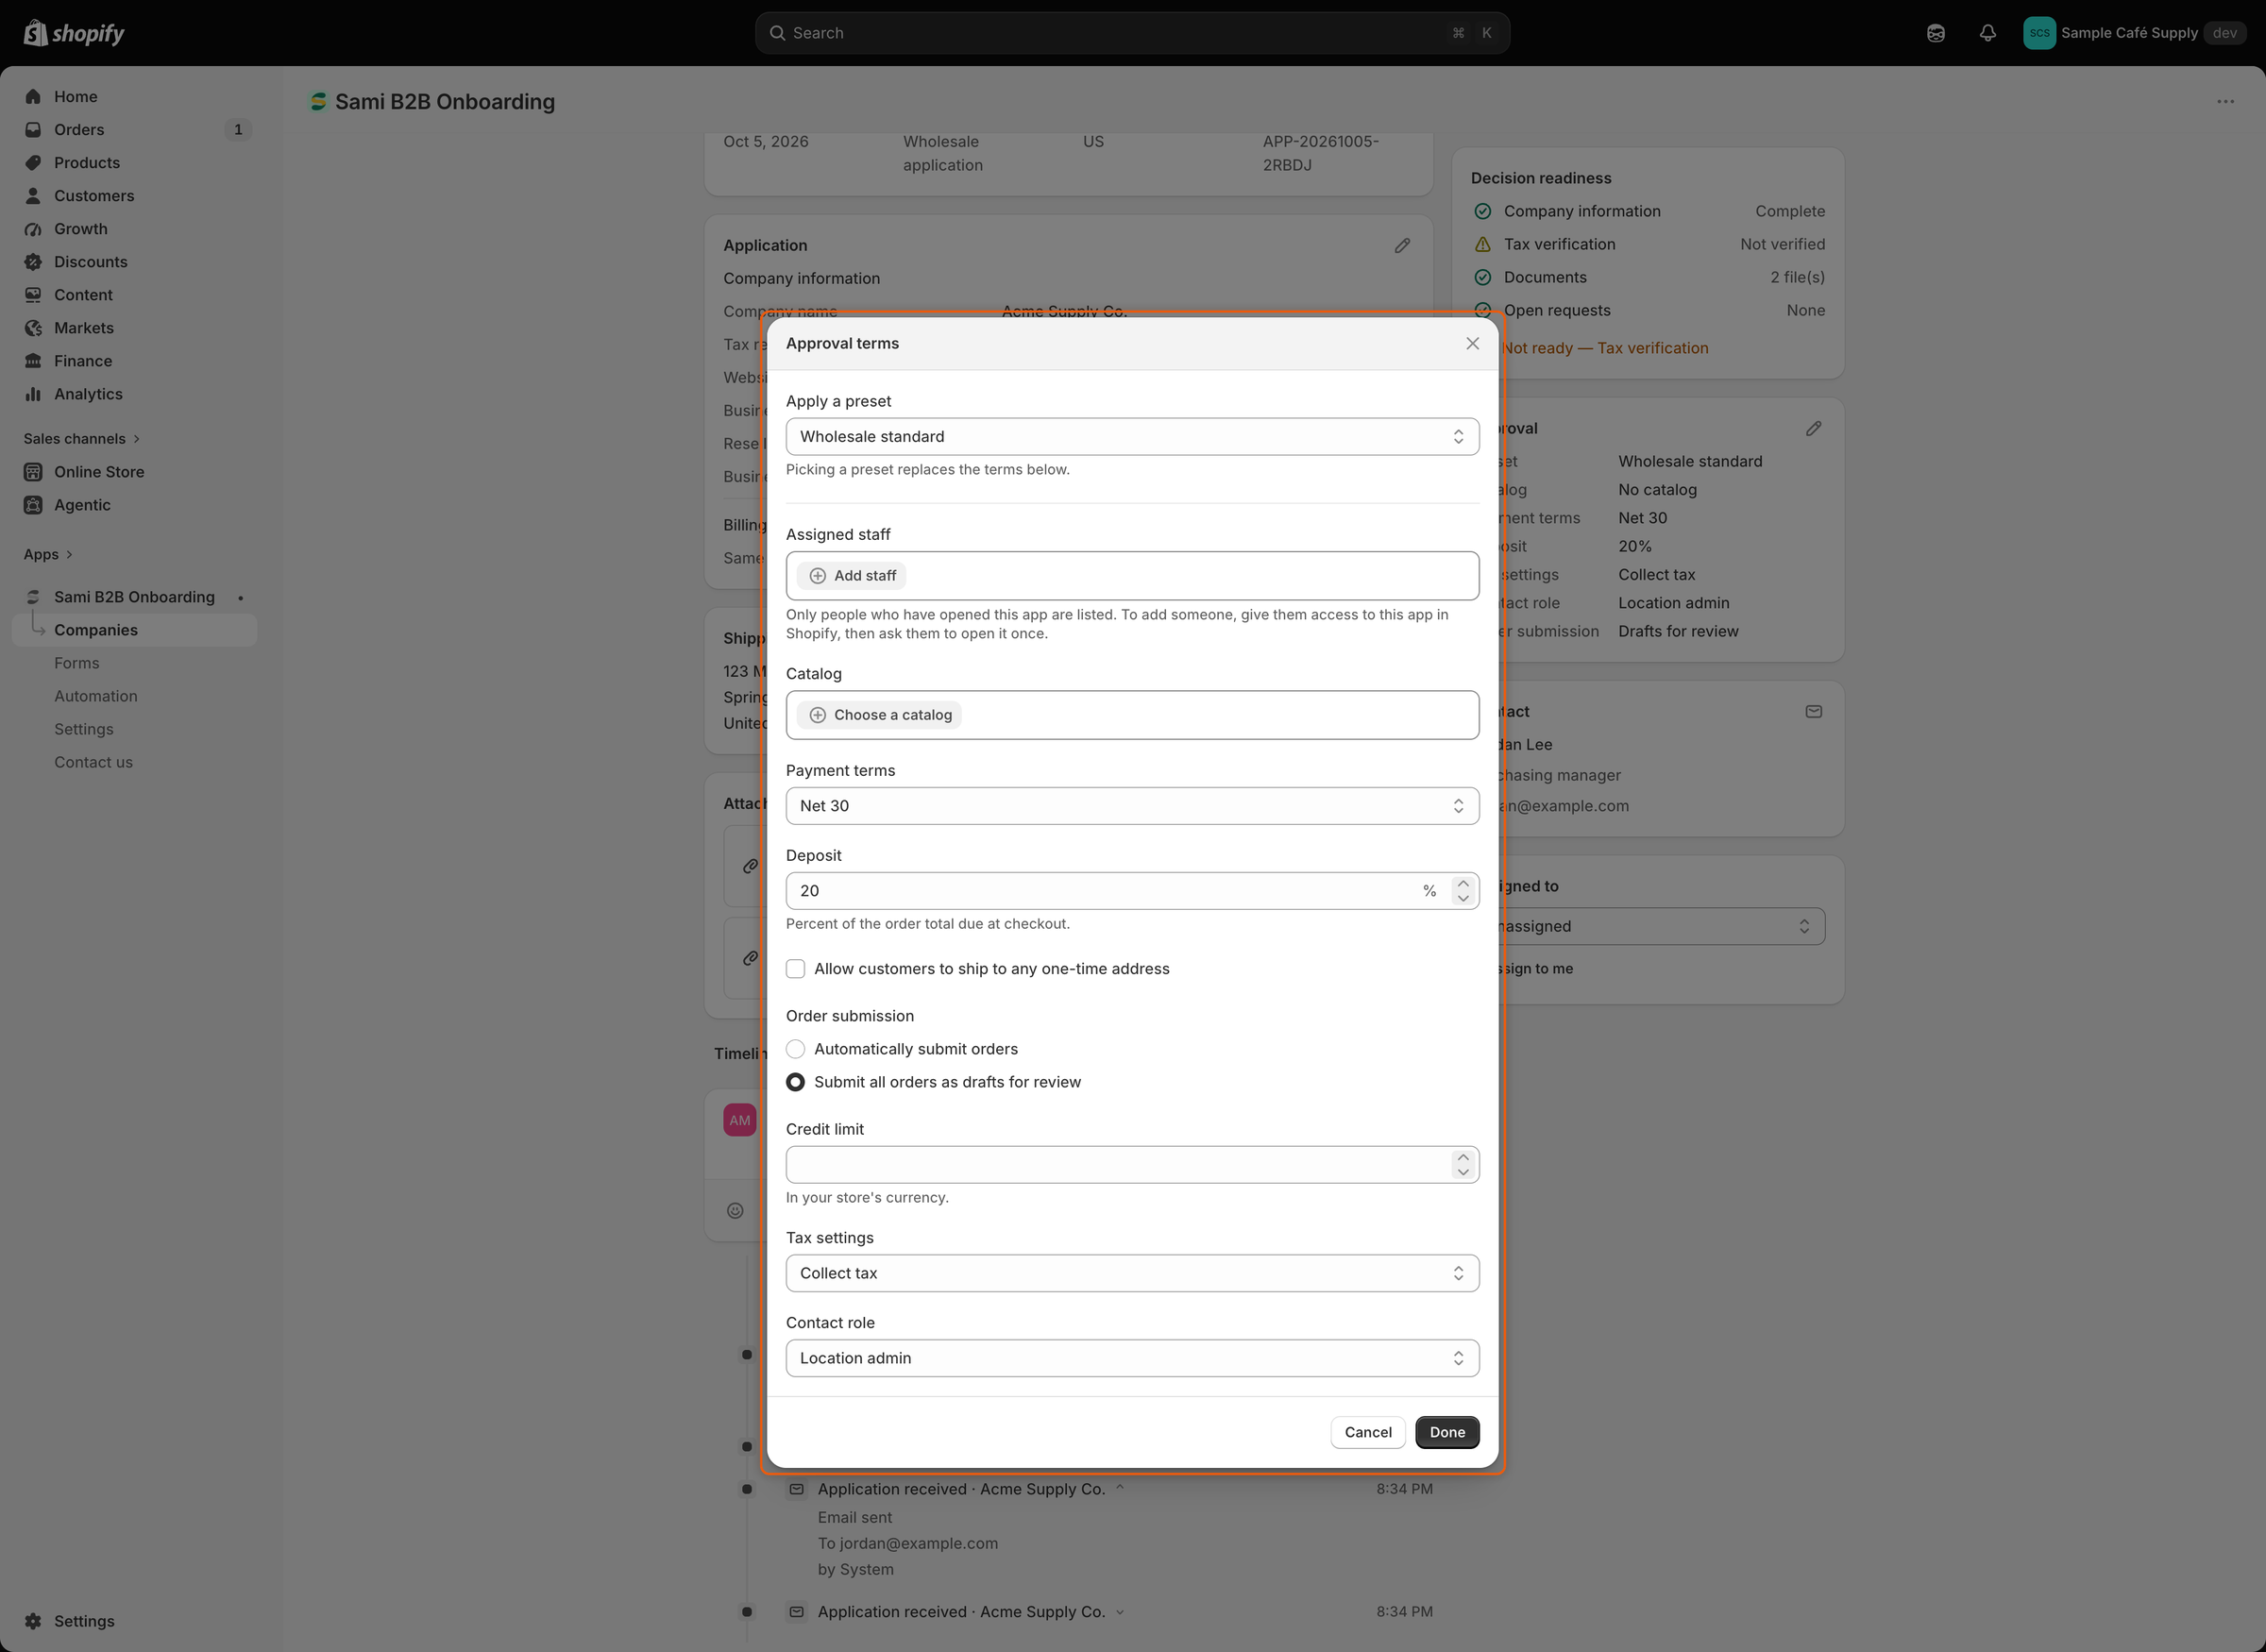Click the Approval card edit pencil icon
The image size is (2266, 1652).
[x=1813, y=428]
